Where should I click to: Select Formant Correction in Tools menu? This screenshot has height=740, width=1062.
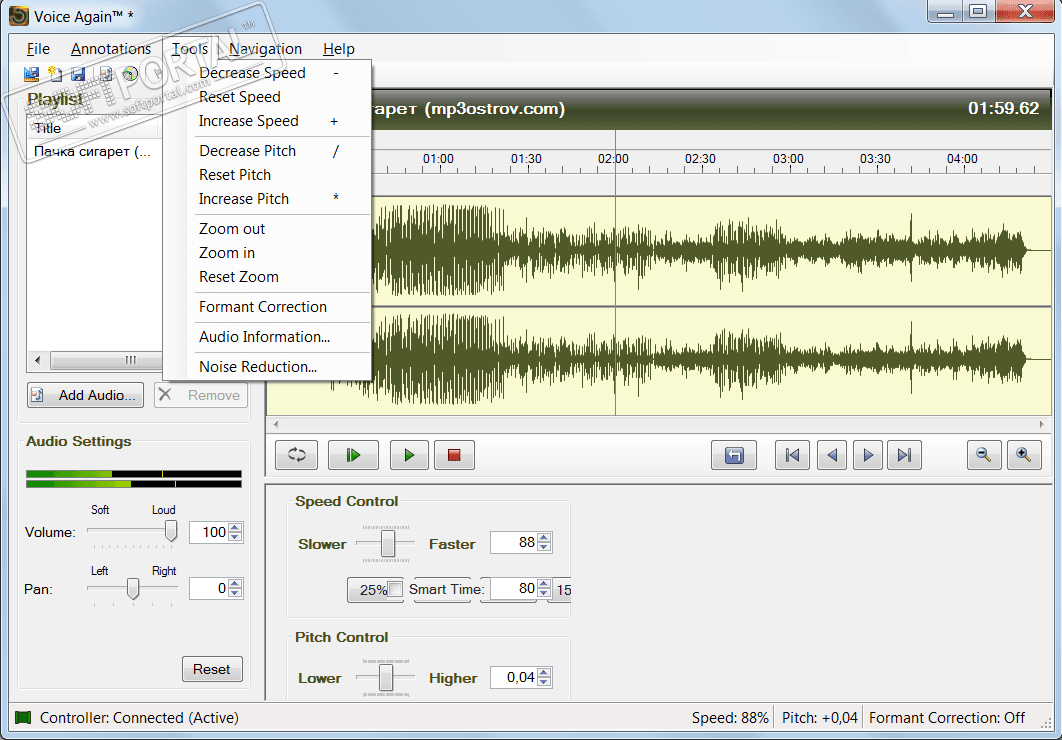[x=263, y=307]
